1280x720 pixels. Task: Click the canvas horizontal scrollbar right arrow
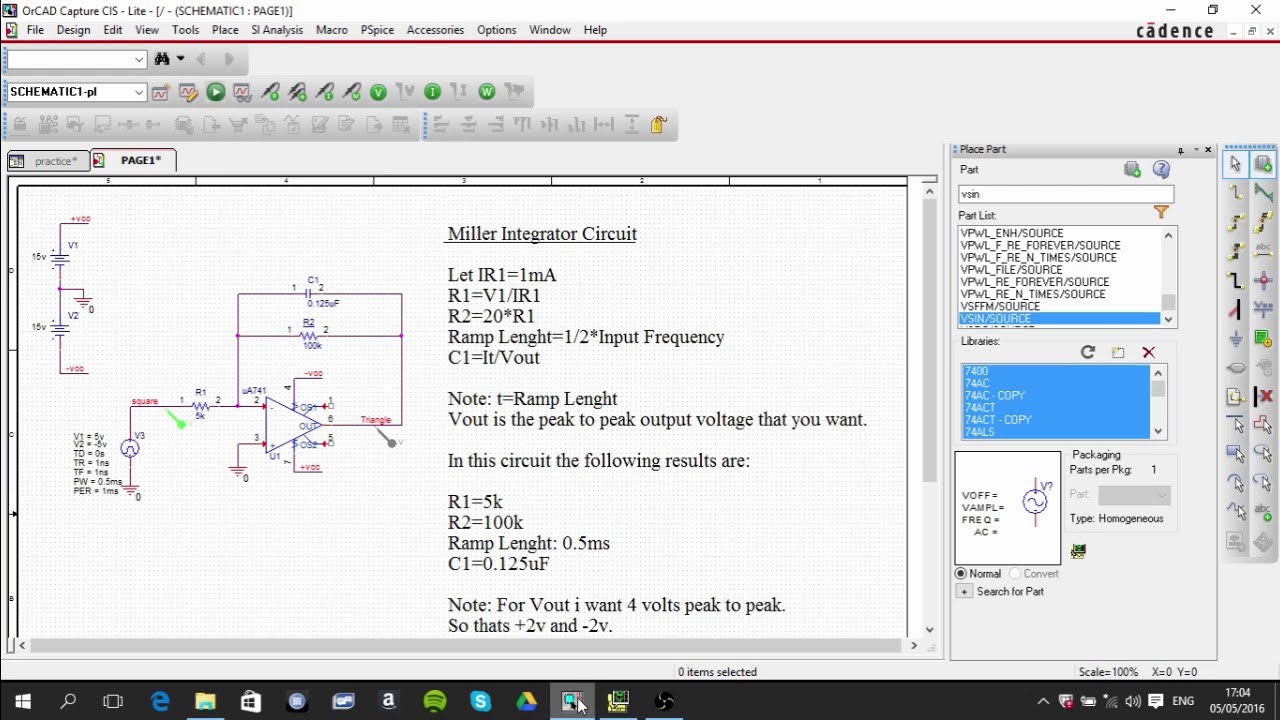tap(914, 646)
